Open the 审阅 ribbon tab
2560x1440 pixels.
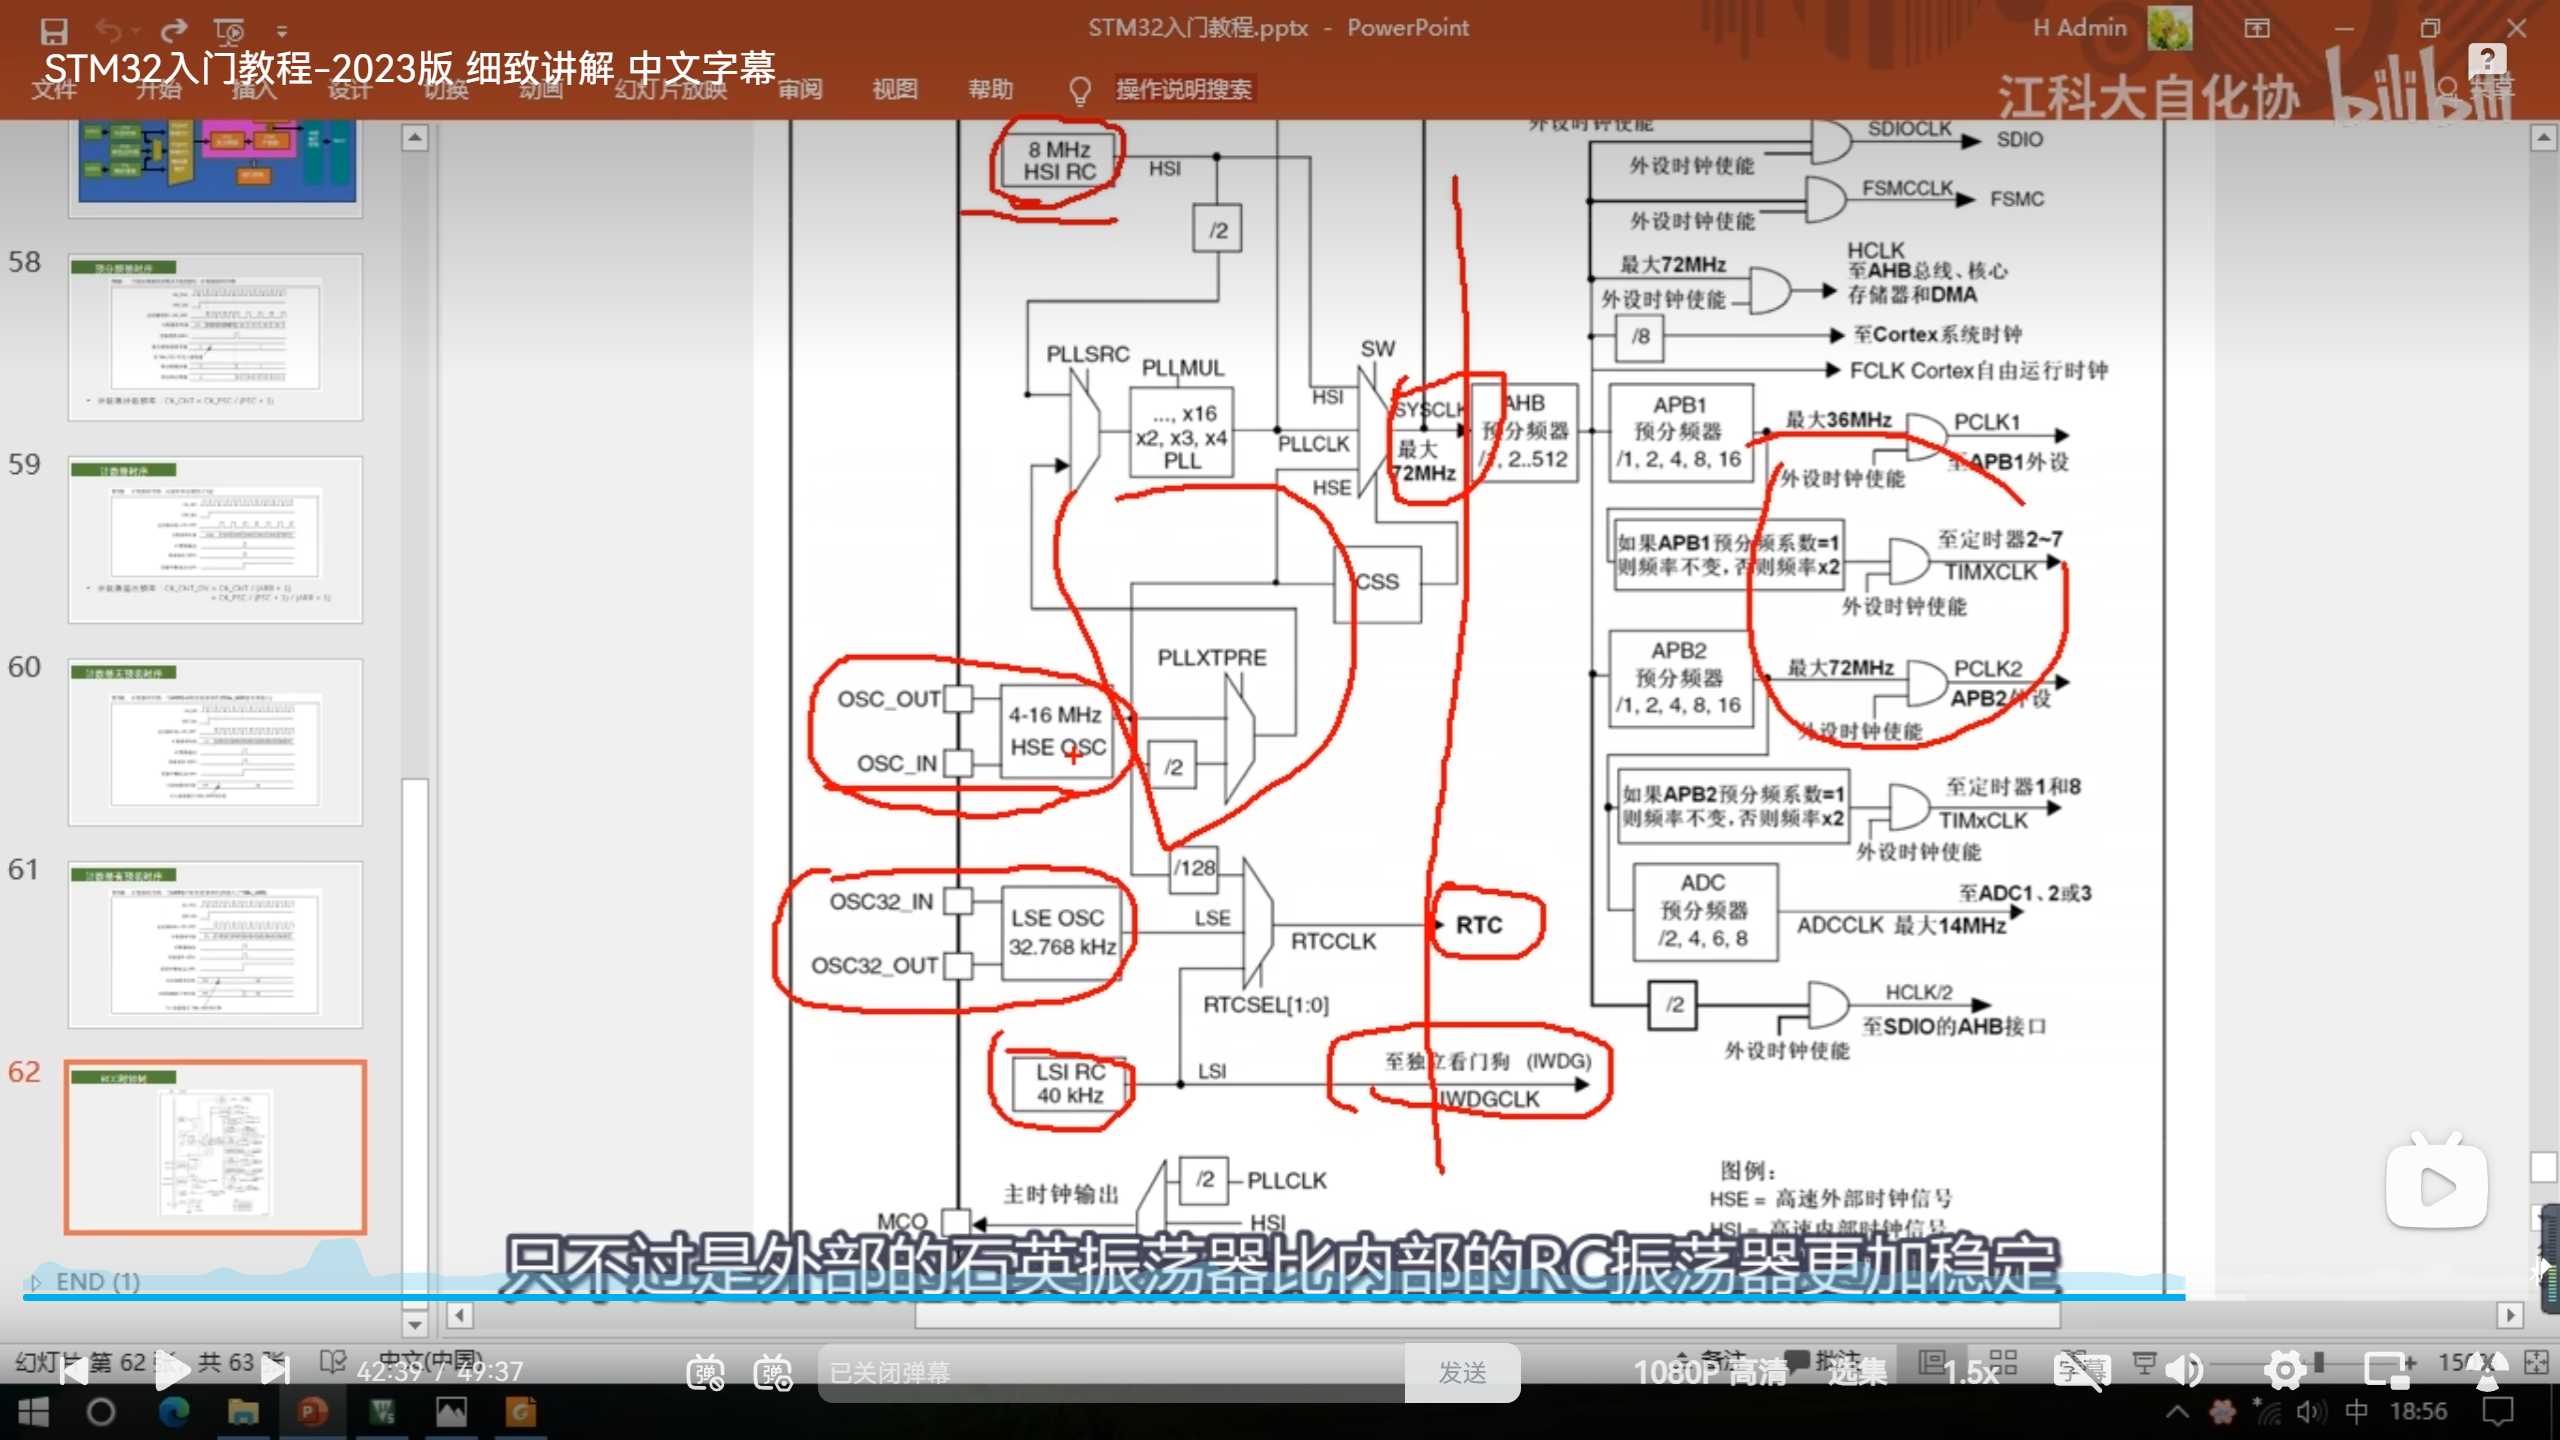(800, 90)
